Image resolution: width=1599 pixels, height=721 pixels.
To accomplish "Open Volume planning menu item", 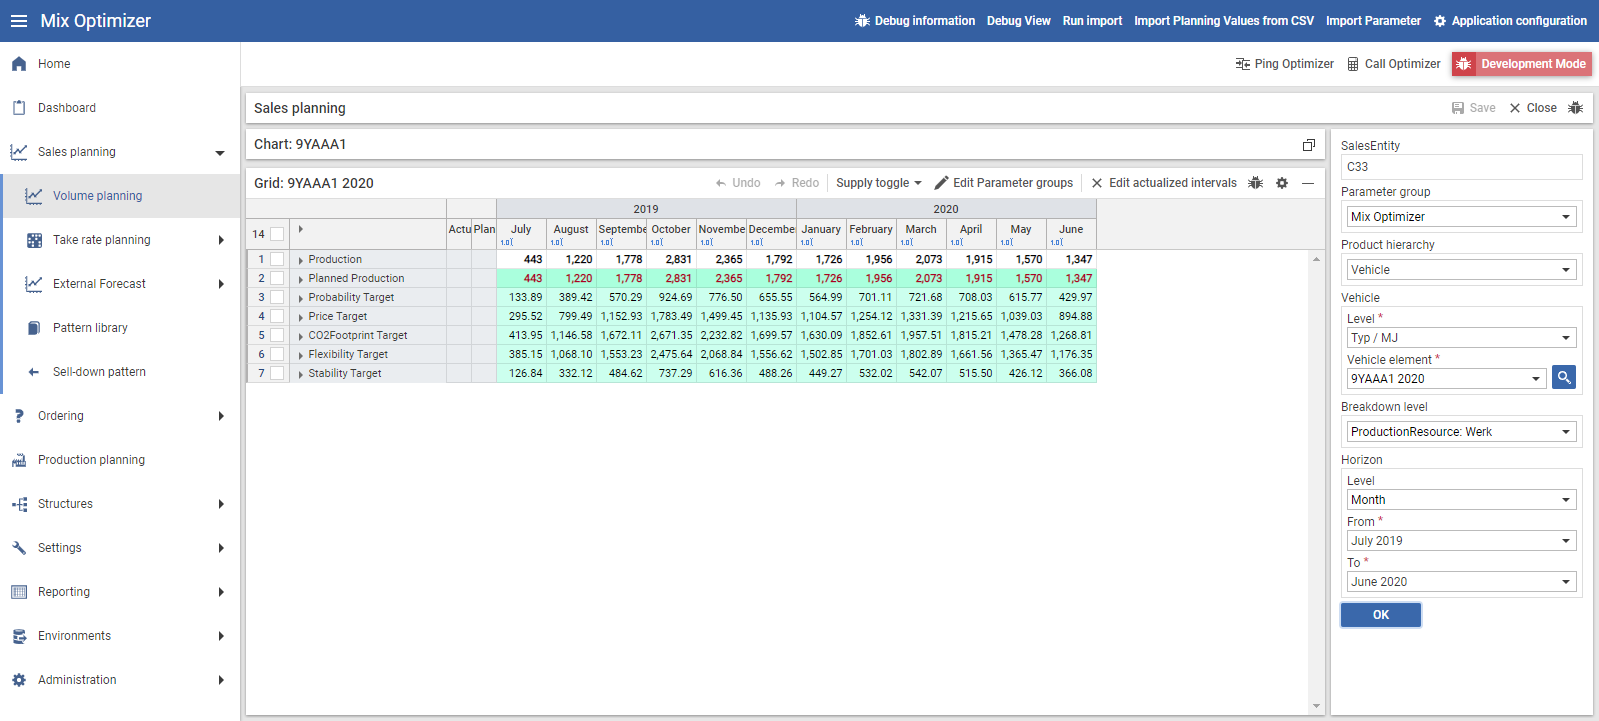I will 122,196.
